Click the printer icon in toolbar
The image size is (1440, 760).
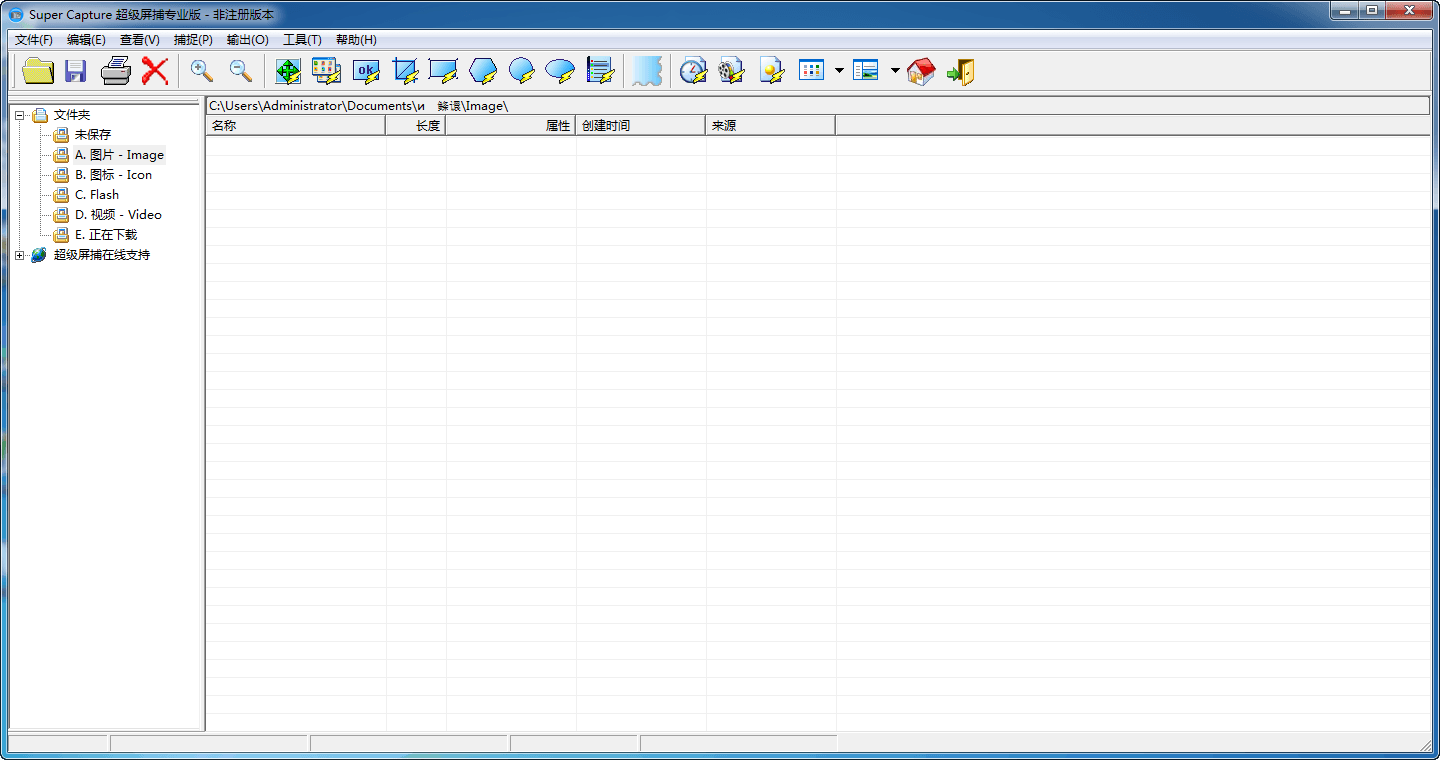coord(116,71)
